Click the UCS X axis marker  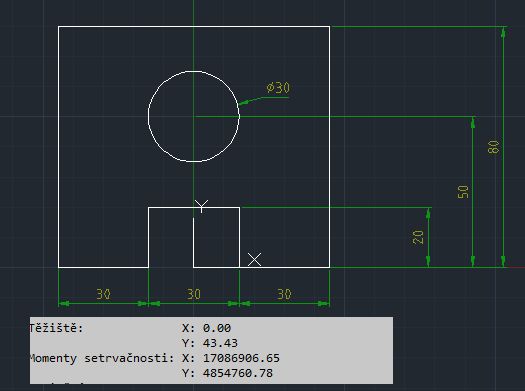tap(254, 260)
